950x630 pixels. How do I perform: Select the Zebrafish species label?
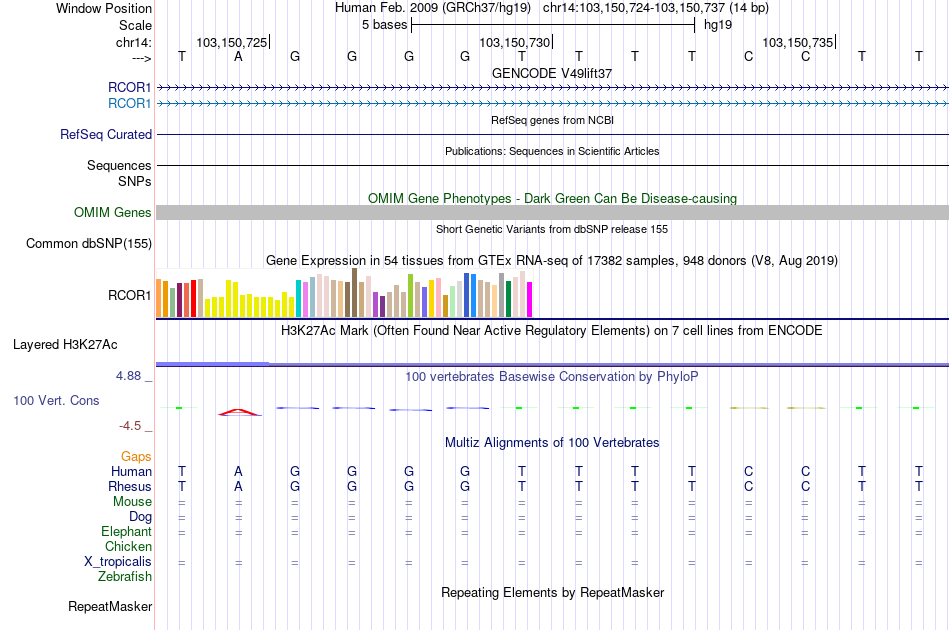pos(125,577)
